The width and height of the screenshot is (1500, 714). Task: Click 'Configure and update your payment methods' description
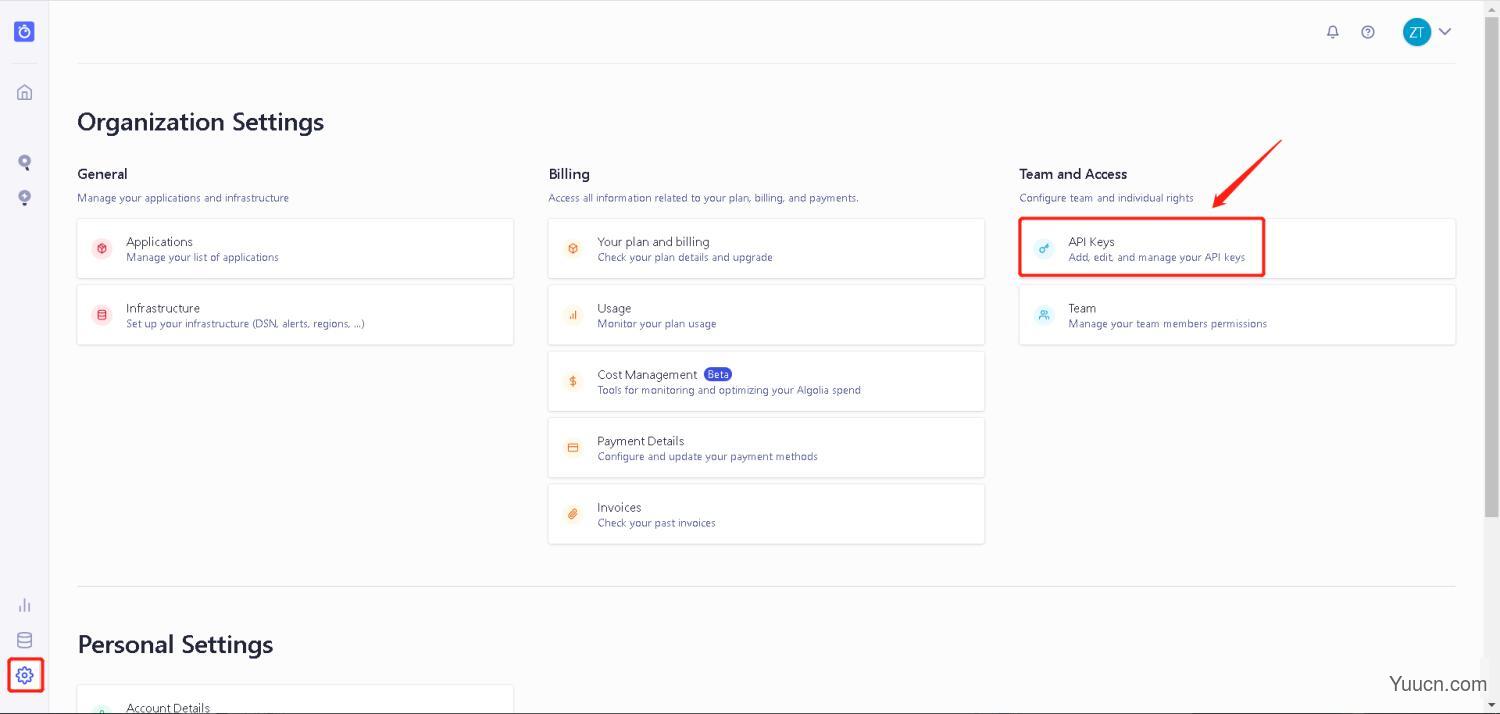click(707, 457)
